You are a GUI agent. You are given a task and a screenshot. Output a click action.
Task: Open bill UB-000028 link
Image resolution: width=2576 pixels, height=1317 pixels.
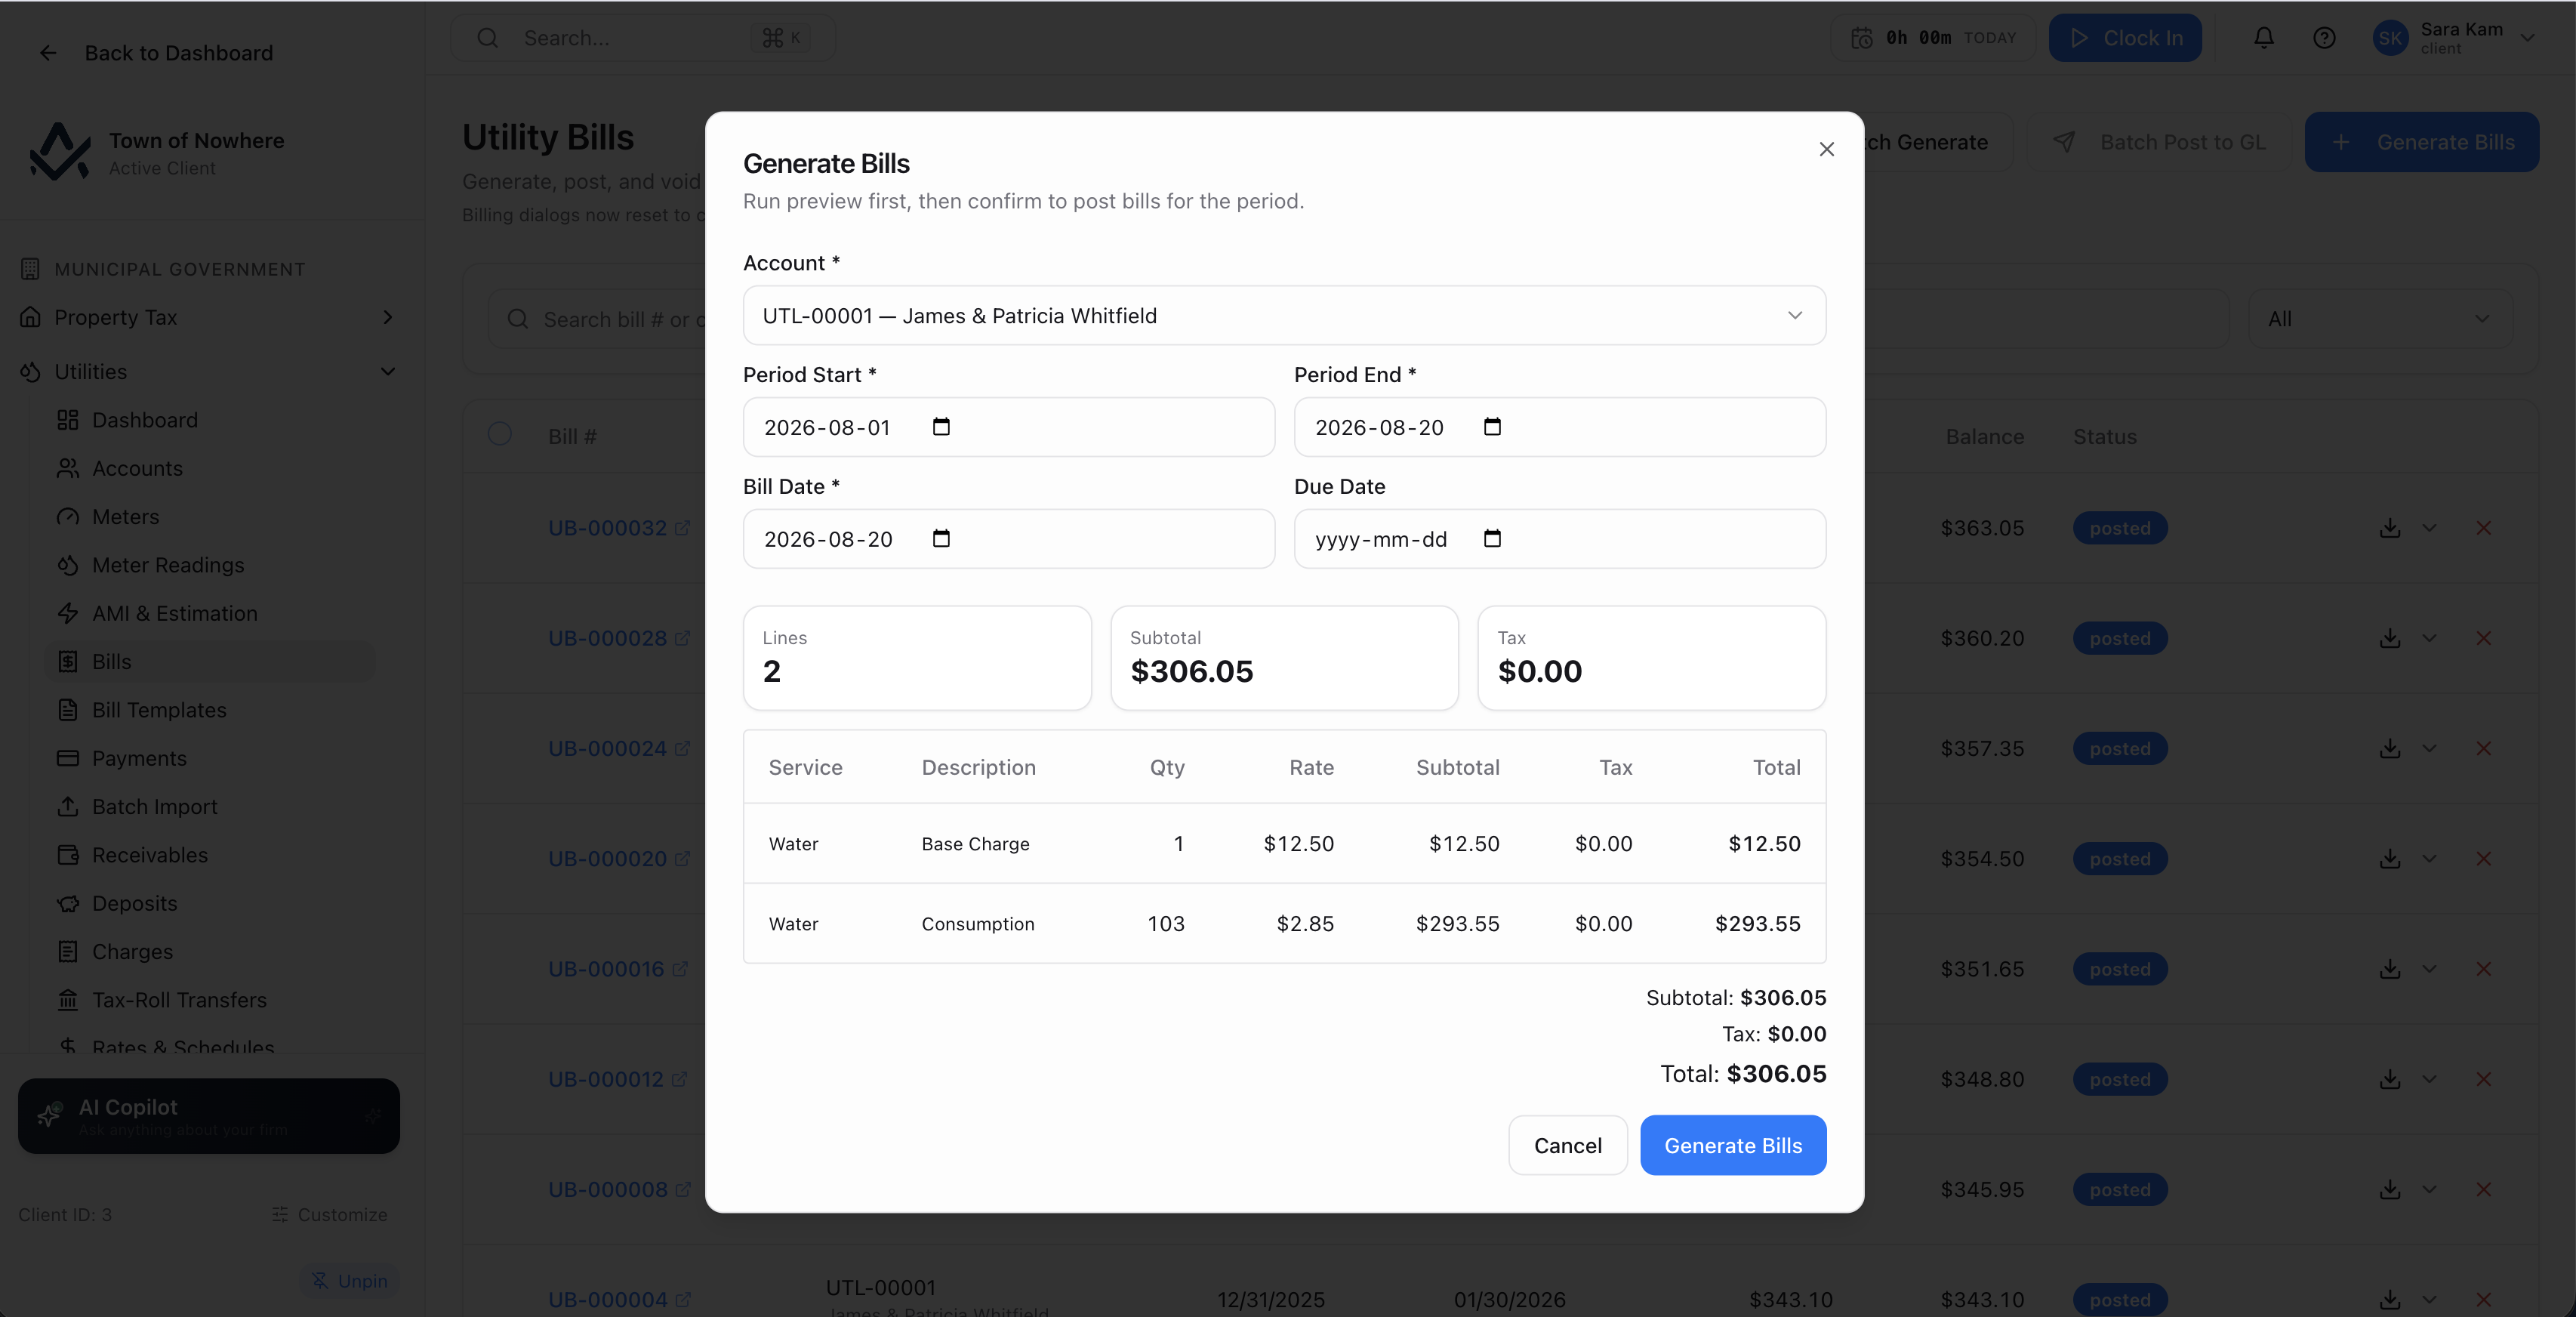(x=618, y=638)
